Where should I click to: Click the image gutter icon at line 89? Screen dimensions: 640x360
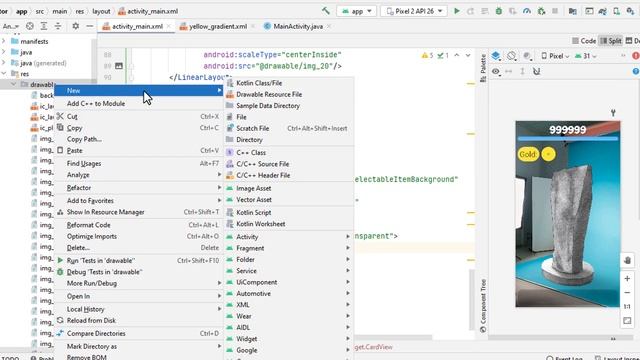(x=119, y=66)
